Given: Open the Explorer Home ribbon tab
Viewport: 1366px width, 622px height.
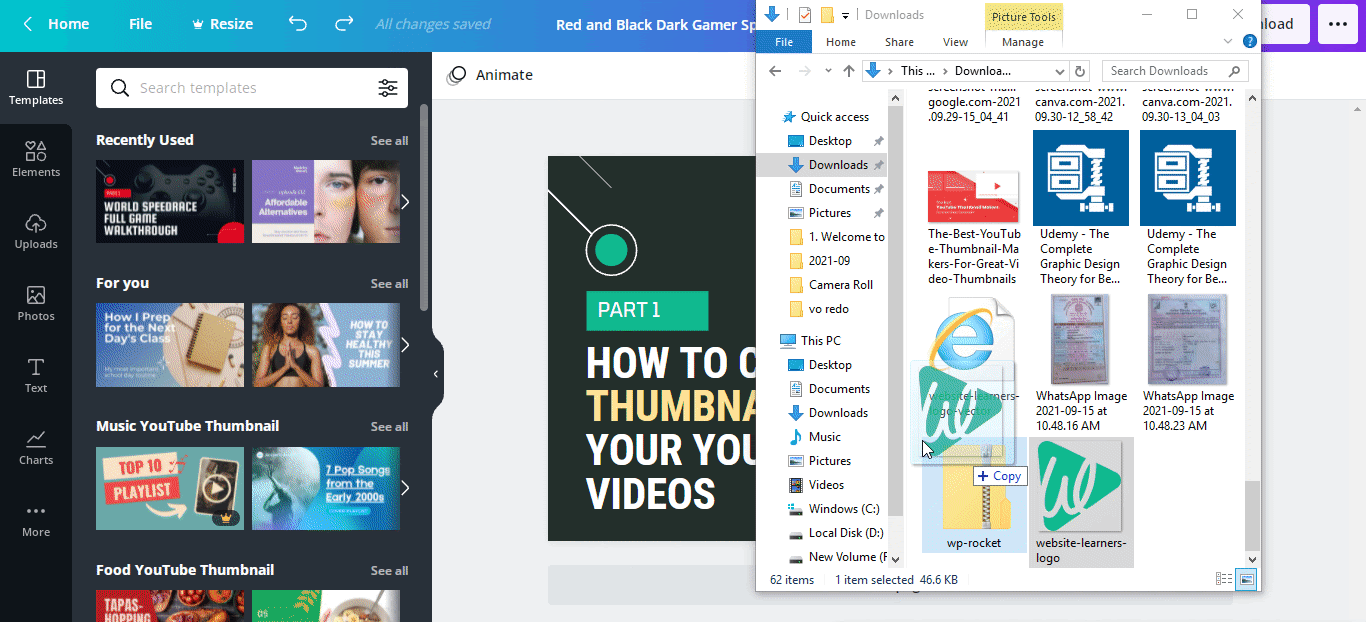Looking at the screenshot, I should pos(841,42).
